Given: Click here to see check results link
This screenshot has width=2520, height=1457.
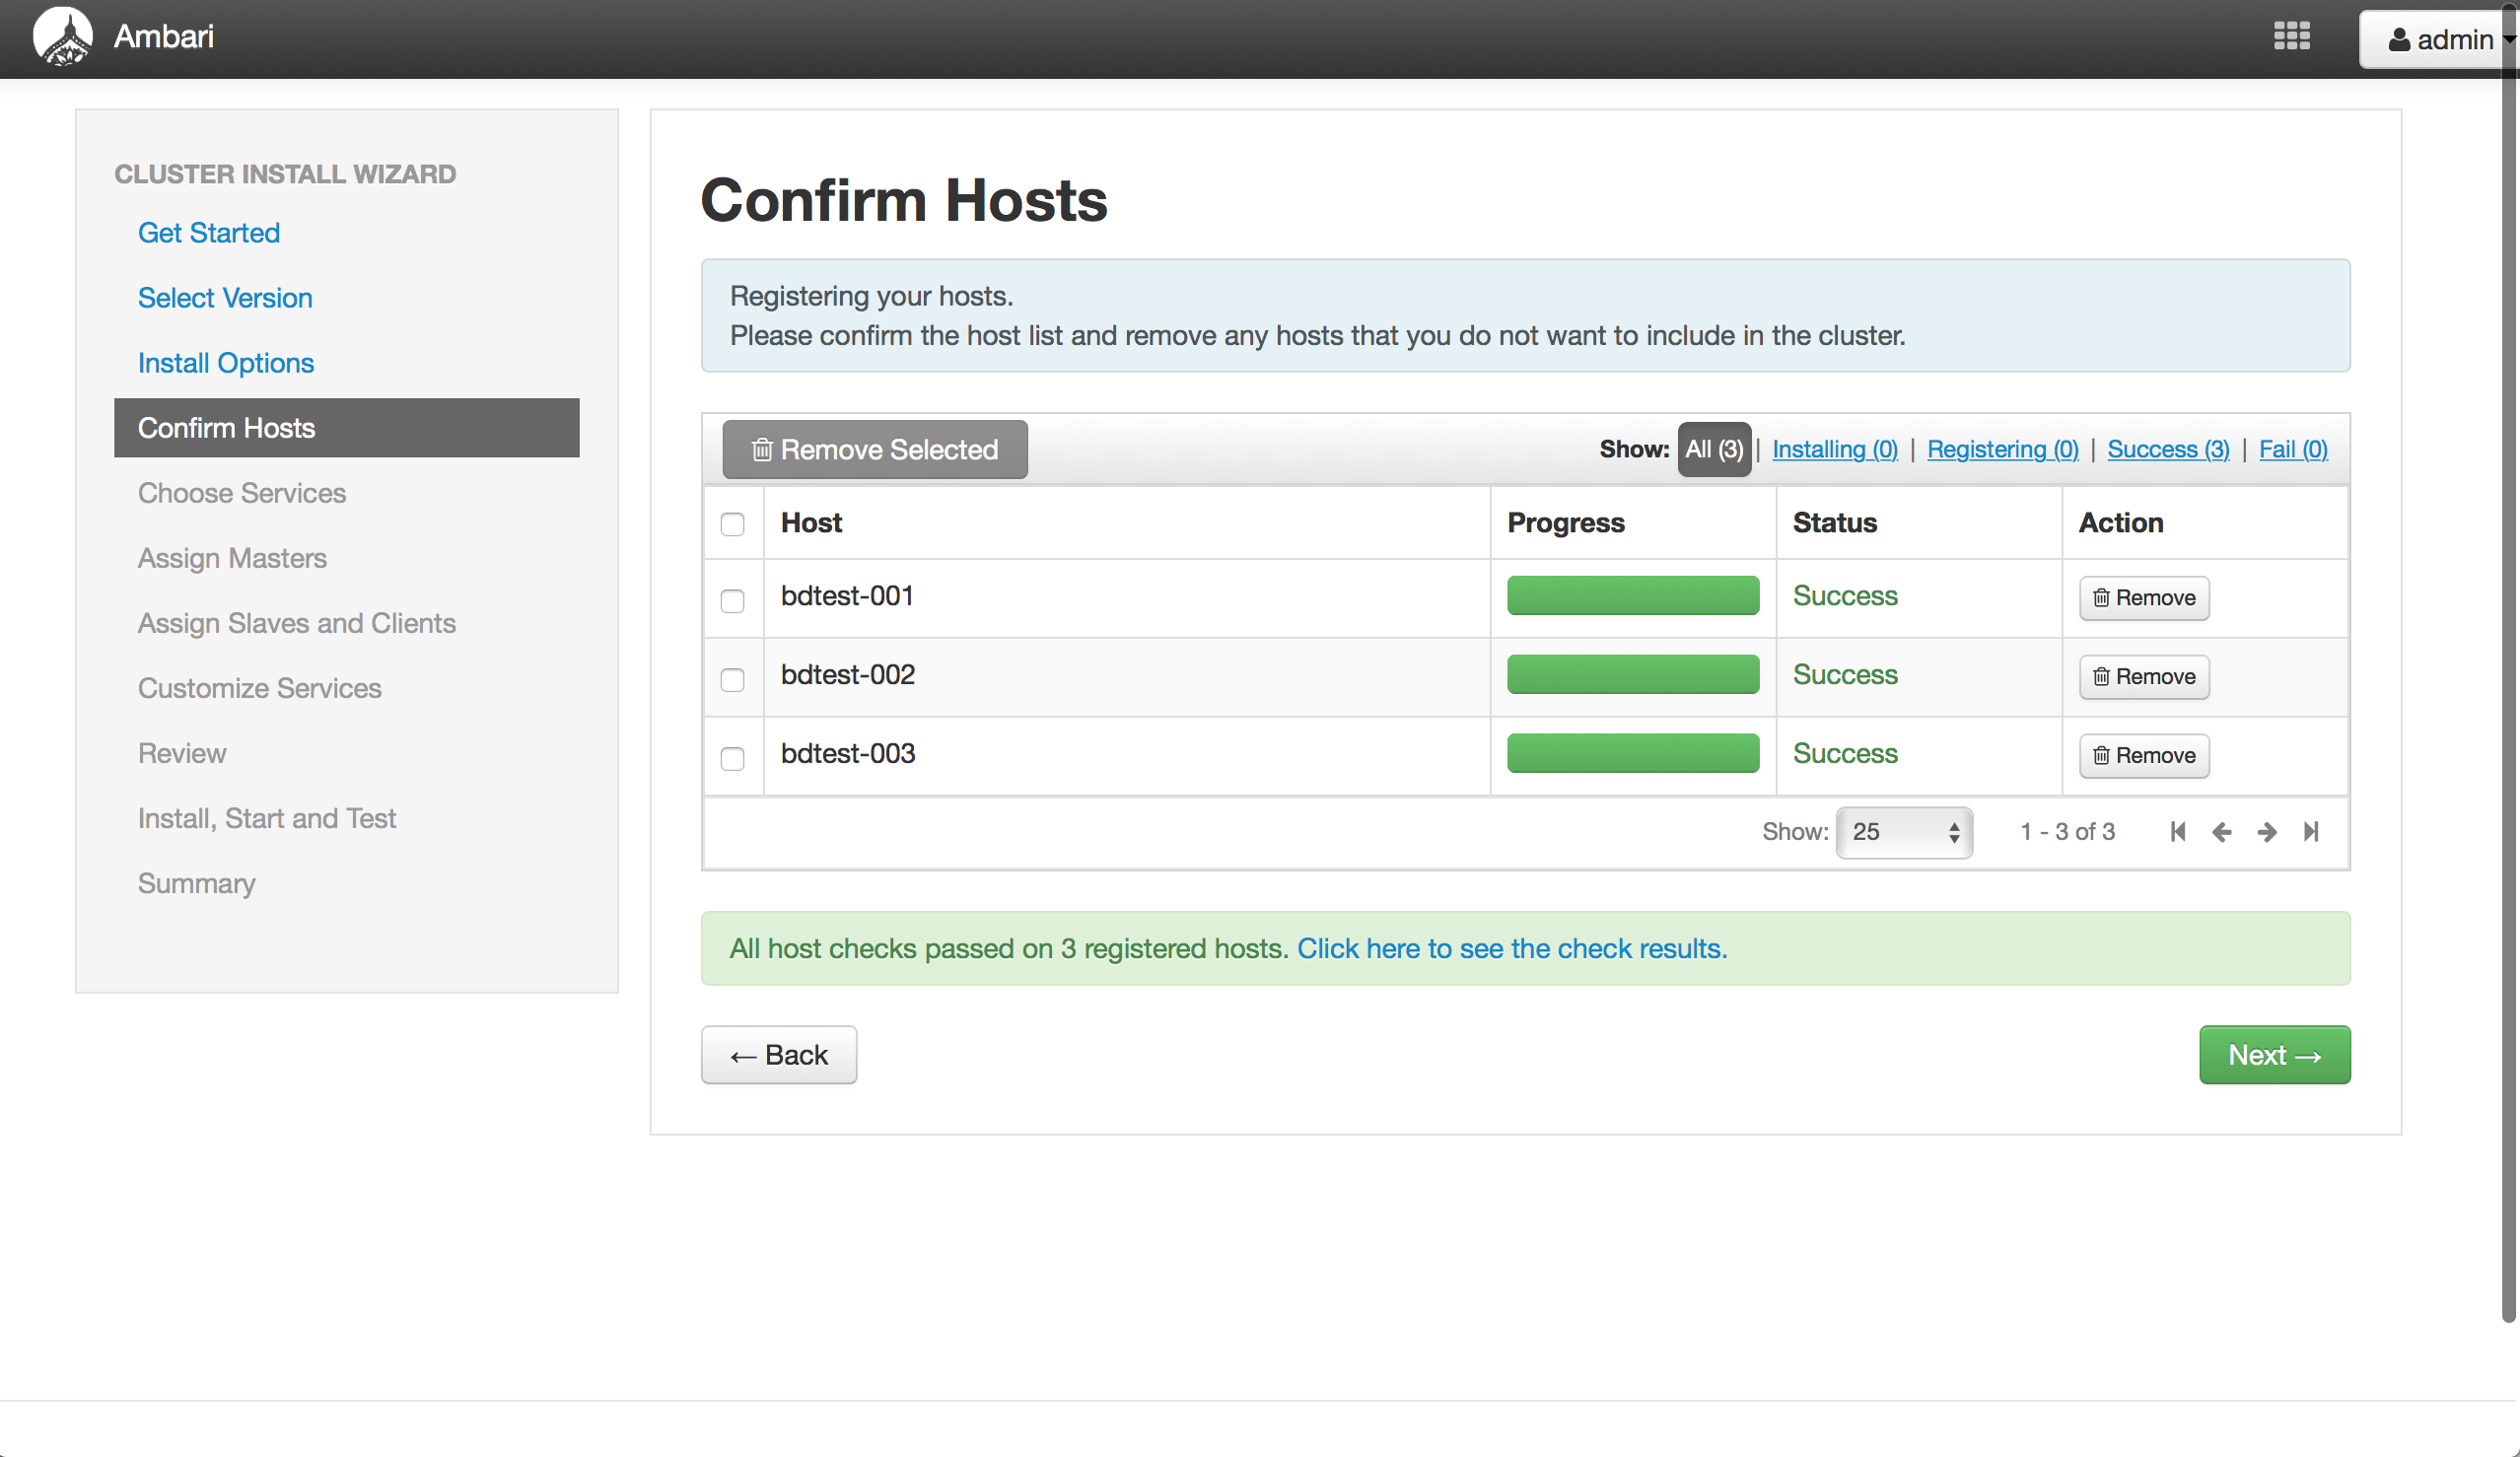Looking at the screenshot, I should [x=1511, y=948].
